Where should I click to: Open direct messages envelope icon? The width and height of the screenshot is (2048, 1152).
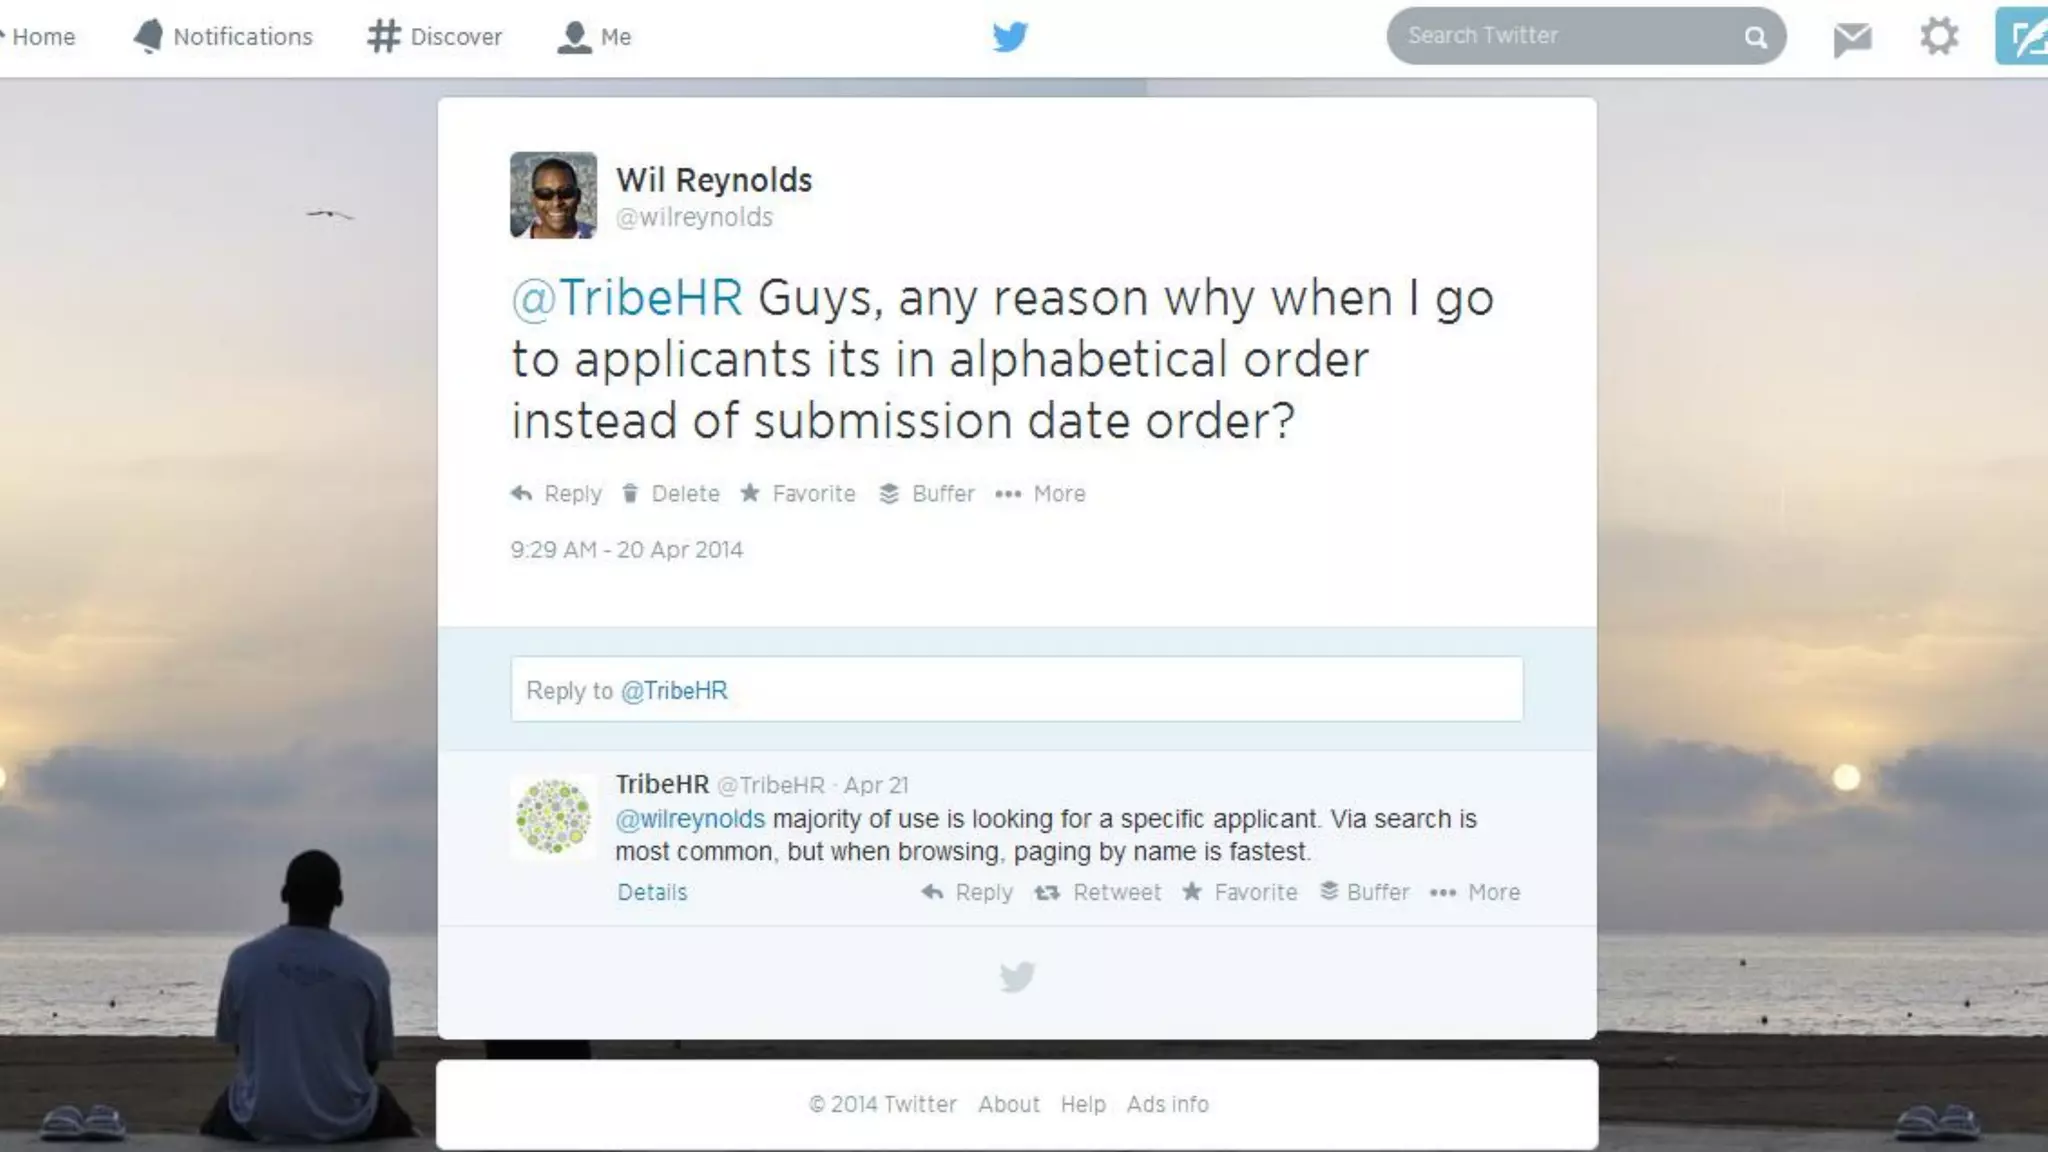(x=1852, y=38)
